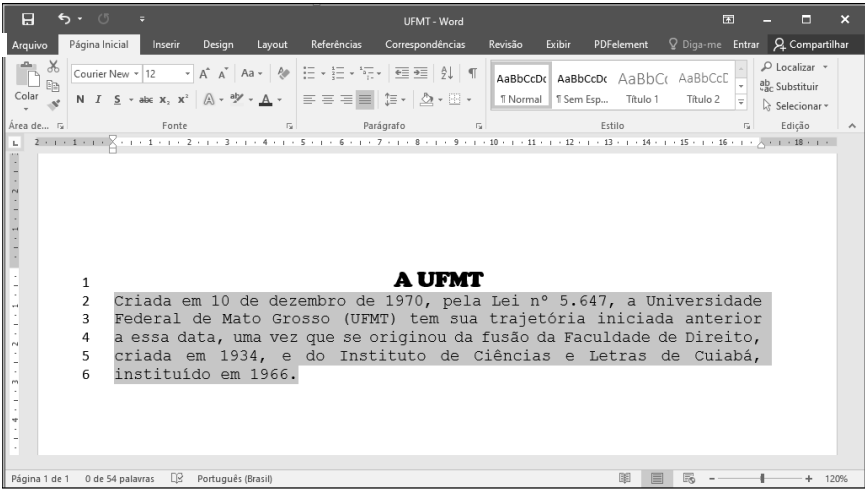Cut selection with the scissors icon
Image resolution: width=867 pixels, height=491 pixels.
(53, 67)
